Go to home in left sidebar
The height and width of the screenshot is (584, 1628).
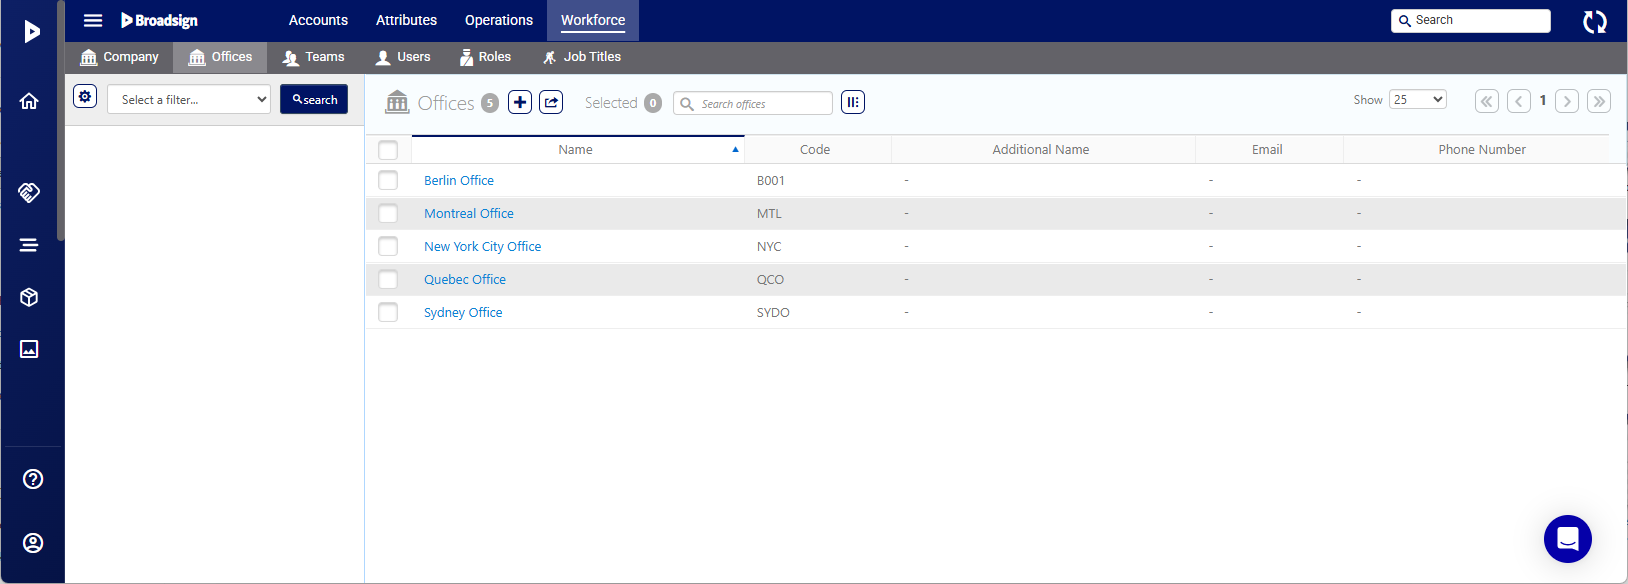30,101
